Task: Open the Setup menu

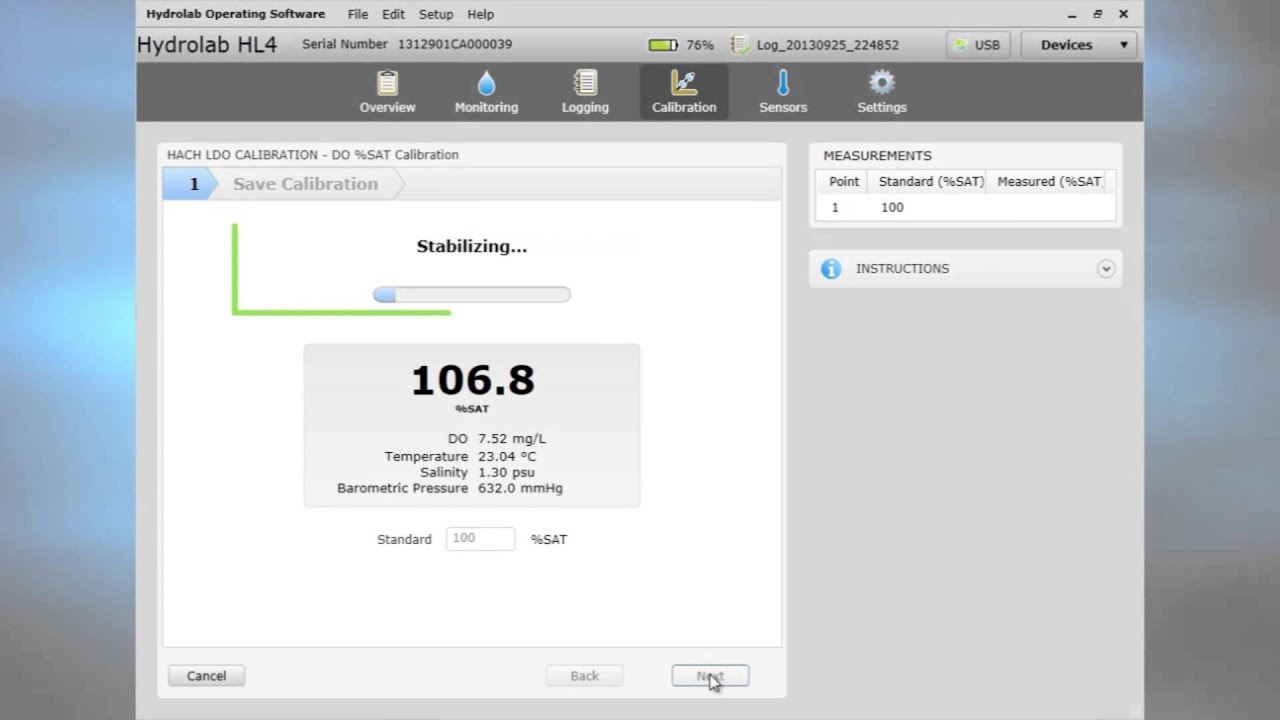Action: tap(436, 14)
